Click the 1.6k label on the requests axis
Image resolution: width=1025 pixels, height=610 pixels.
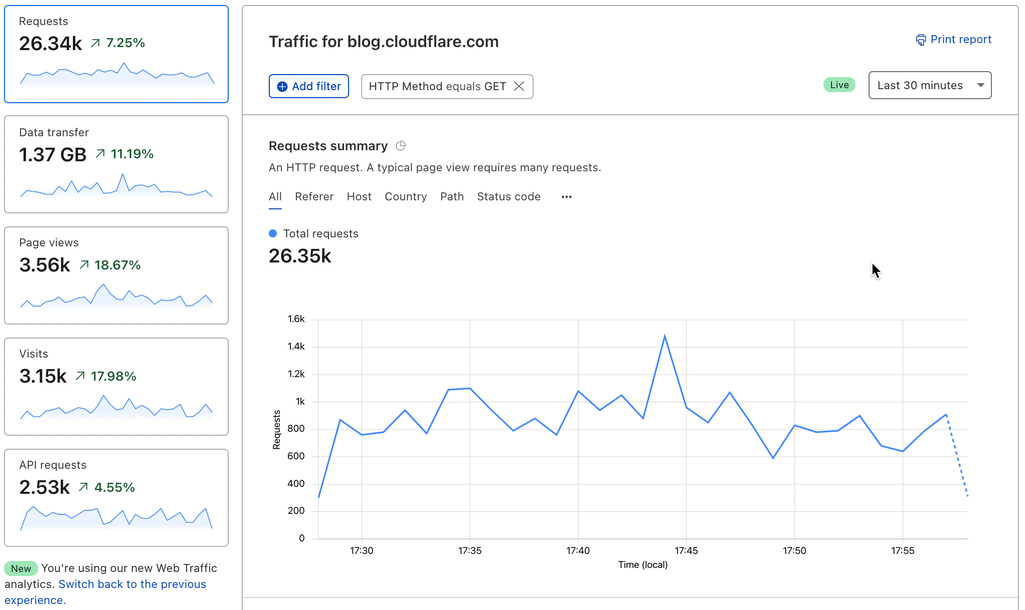[296, 319]
